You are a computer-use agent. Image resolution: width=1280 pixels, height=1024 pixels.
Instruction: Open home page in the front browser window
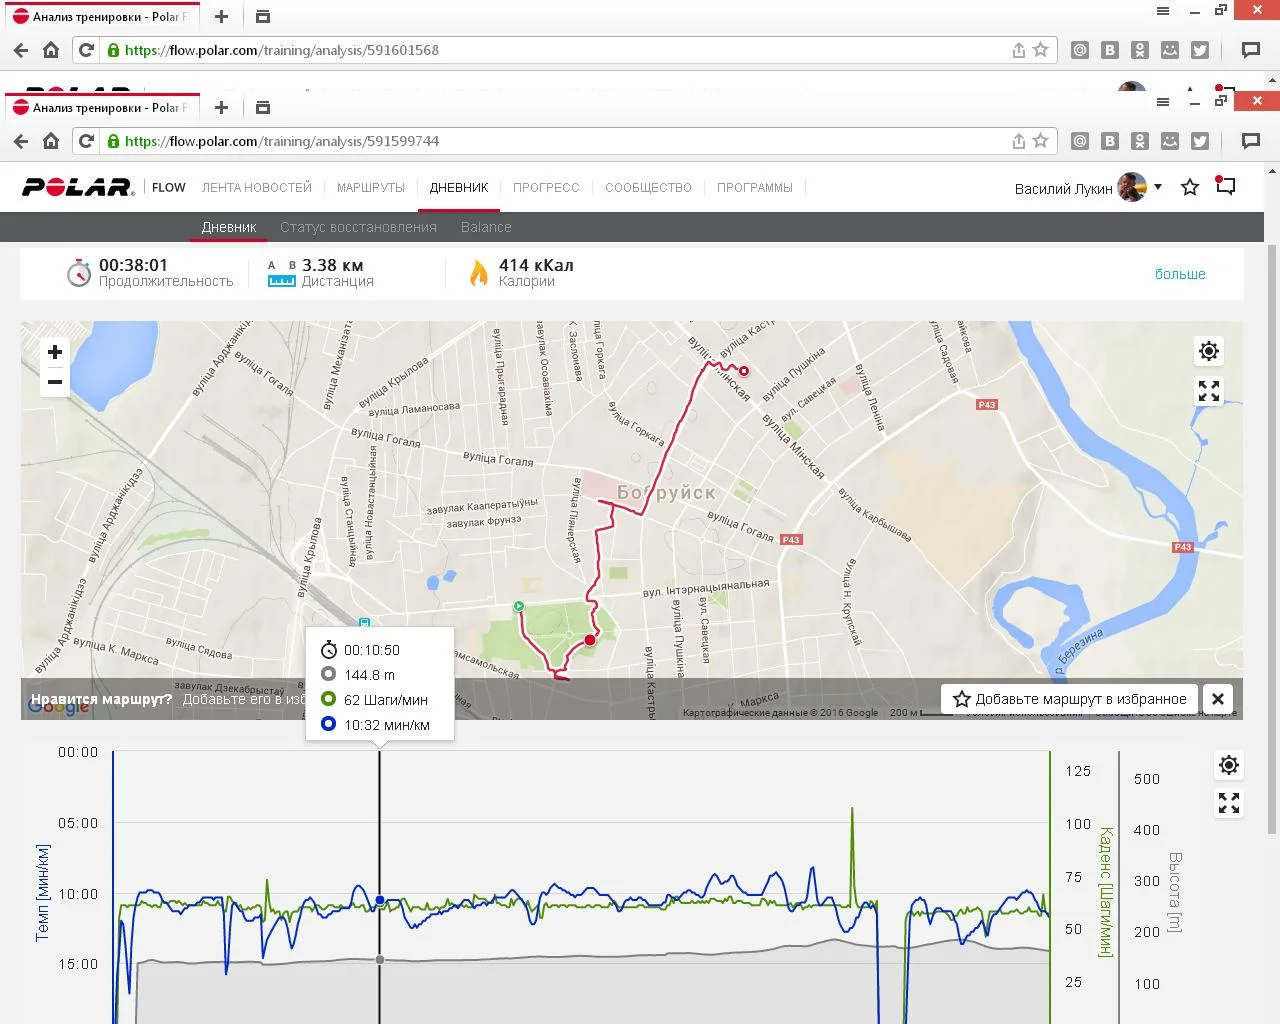(x=51, y=141)
